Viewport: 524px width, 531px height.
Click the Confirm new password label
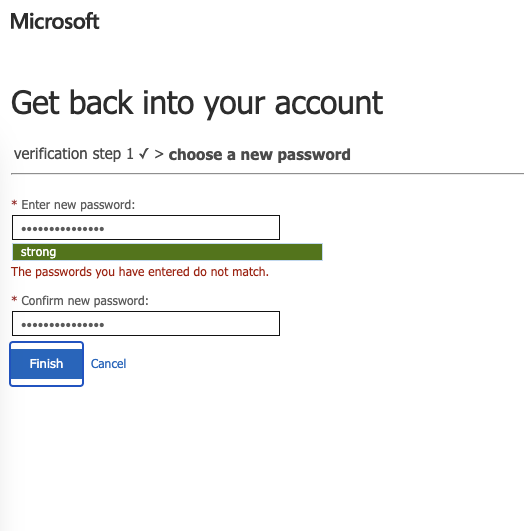coord(85,301)
